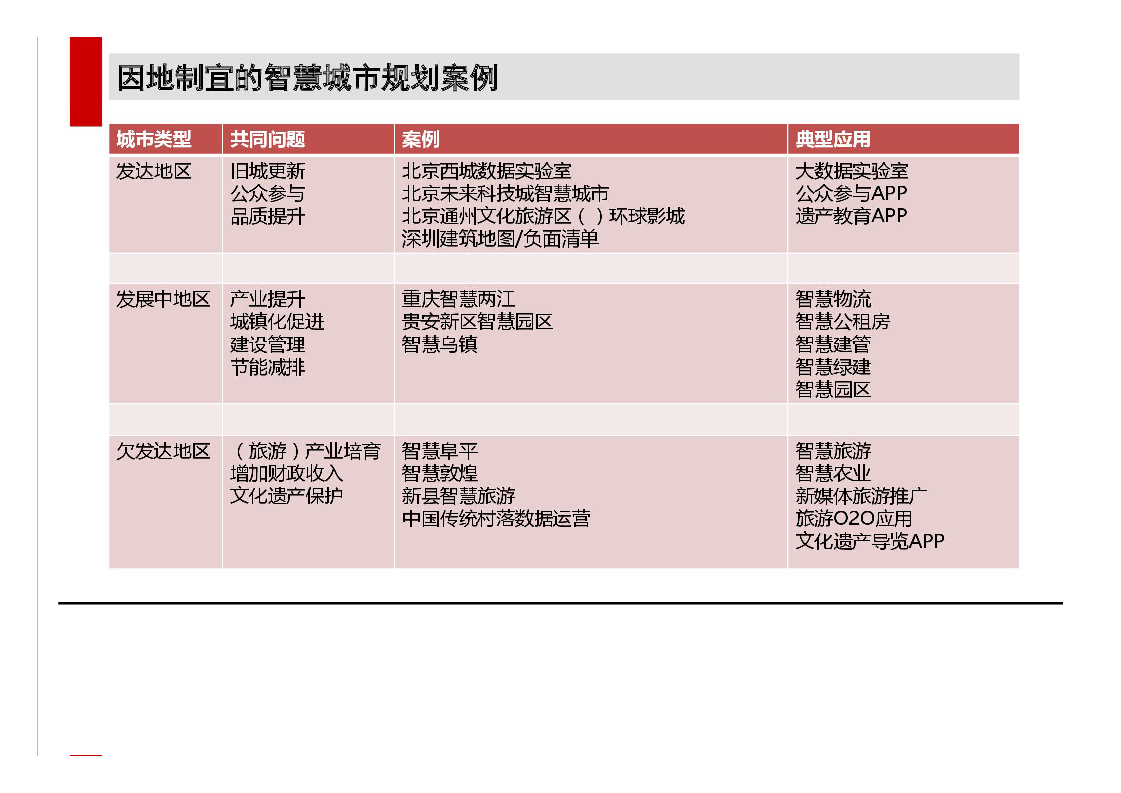
Task: Select the 智慧乌镇 text
Action: coord(439,344)
